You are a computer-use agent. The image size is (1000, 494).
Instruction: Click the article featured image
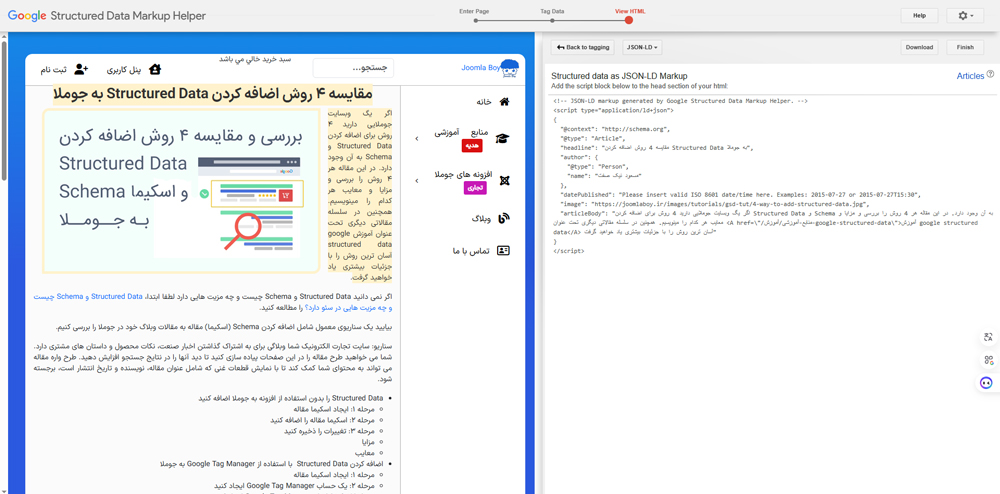point(181,191)
